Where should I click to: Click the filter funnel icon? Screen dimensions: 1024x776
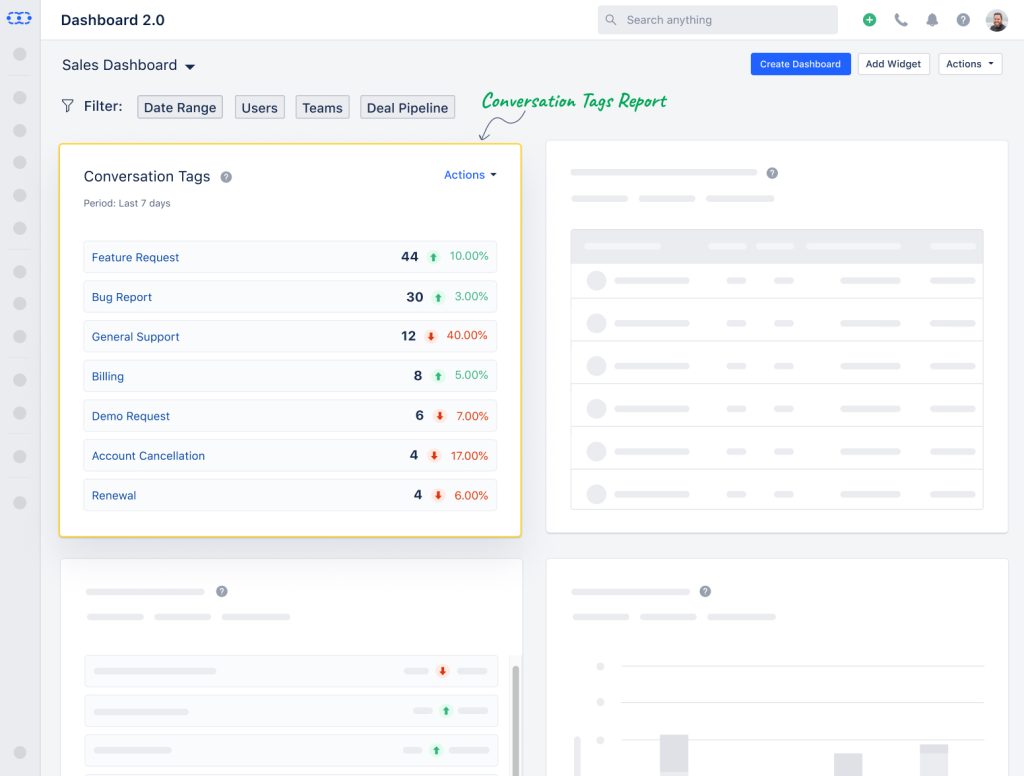(x=66, y=105)
